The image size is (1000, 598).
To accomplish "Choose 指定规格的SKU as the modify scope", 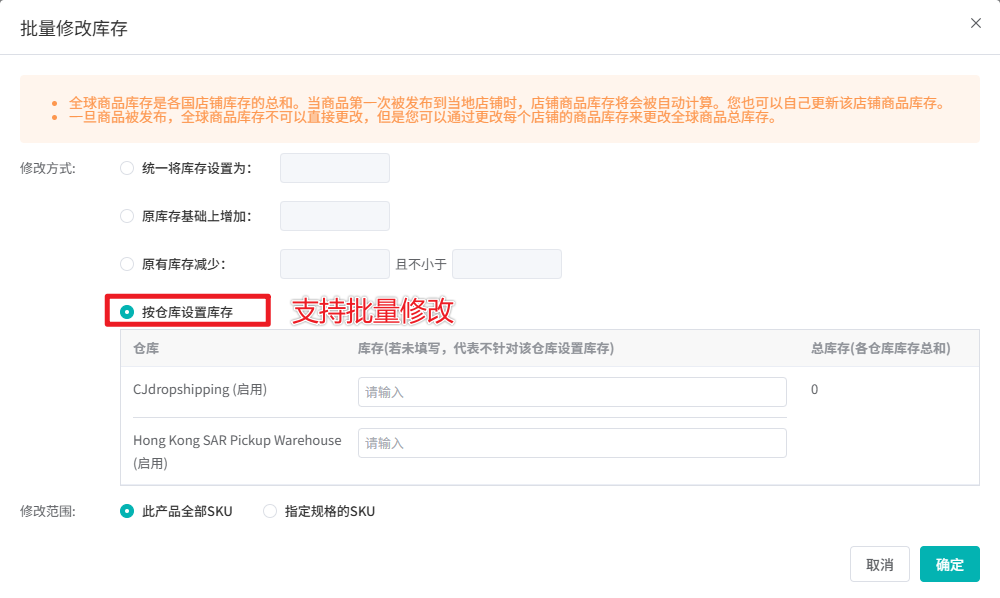I will pos(270,511).
